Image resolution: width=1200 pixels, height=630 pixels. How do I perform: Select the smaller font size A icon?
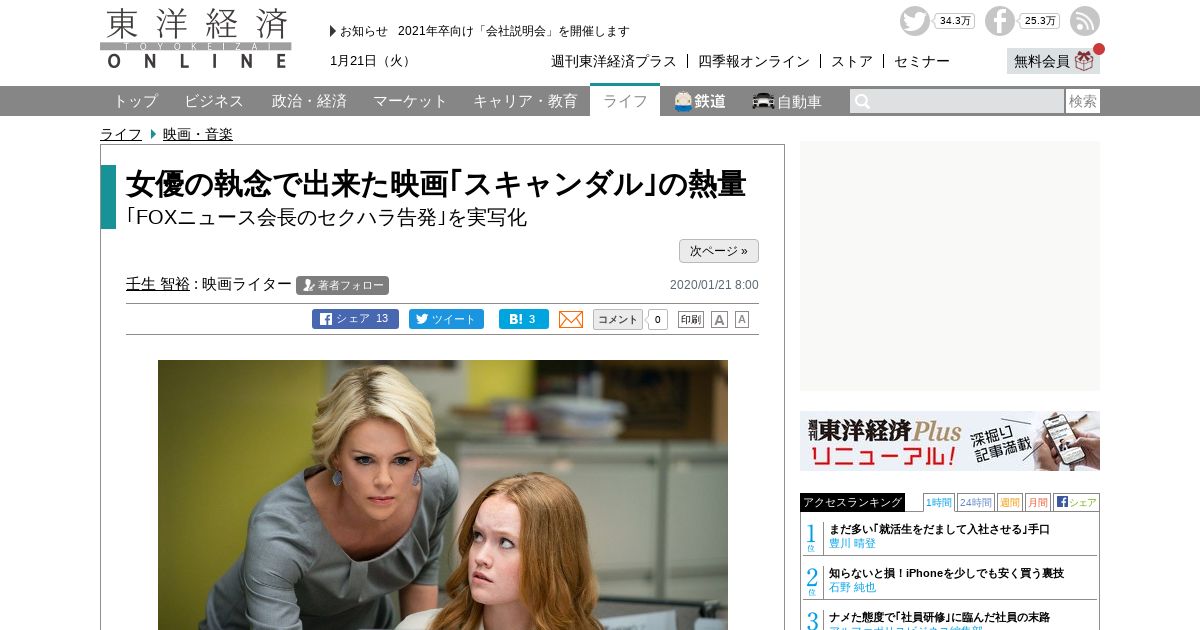(x=742, y=319)
